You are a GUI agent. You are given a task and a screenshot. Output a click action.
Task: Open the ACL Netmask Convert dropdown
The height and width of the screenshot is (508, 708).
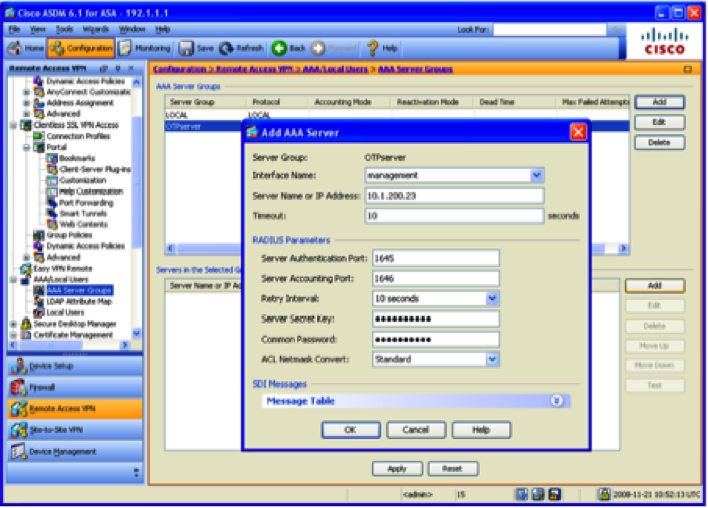coord(492,359)
